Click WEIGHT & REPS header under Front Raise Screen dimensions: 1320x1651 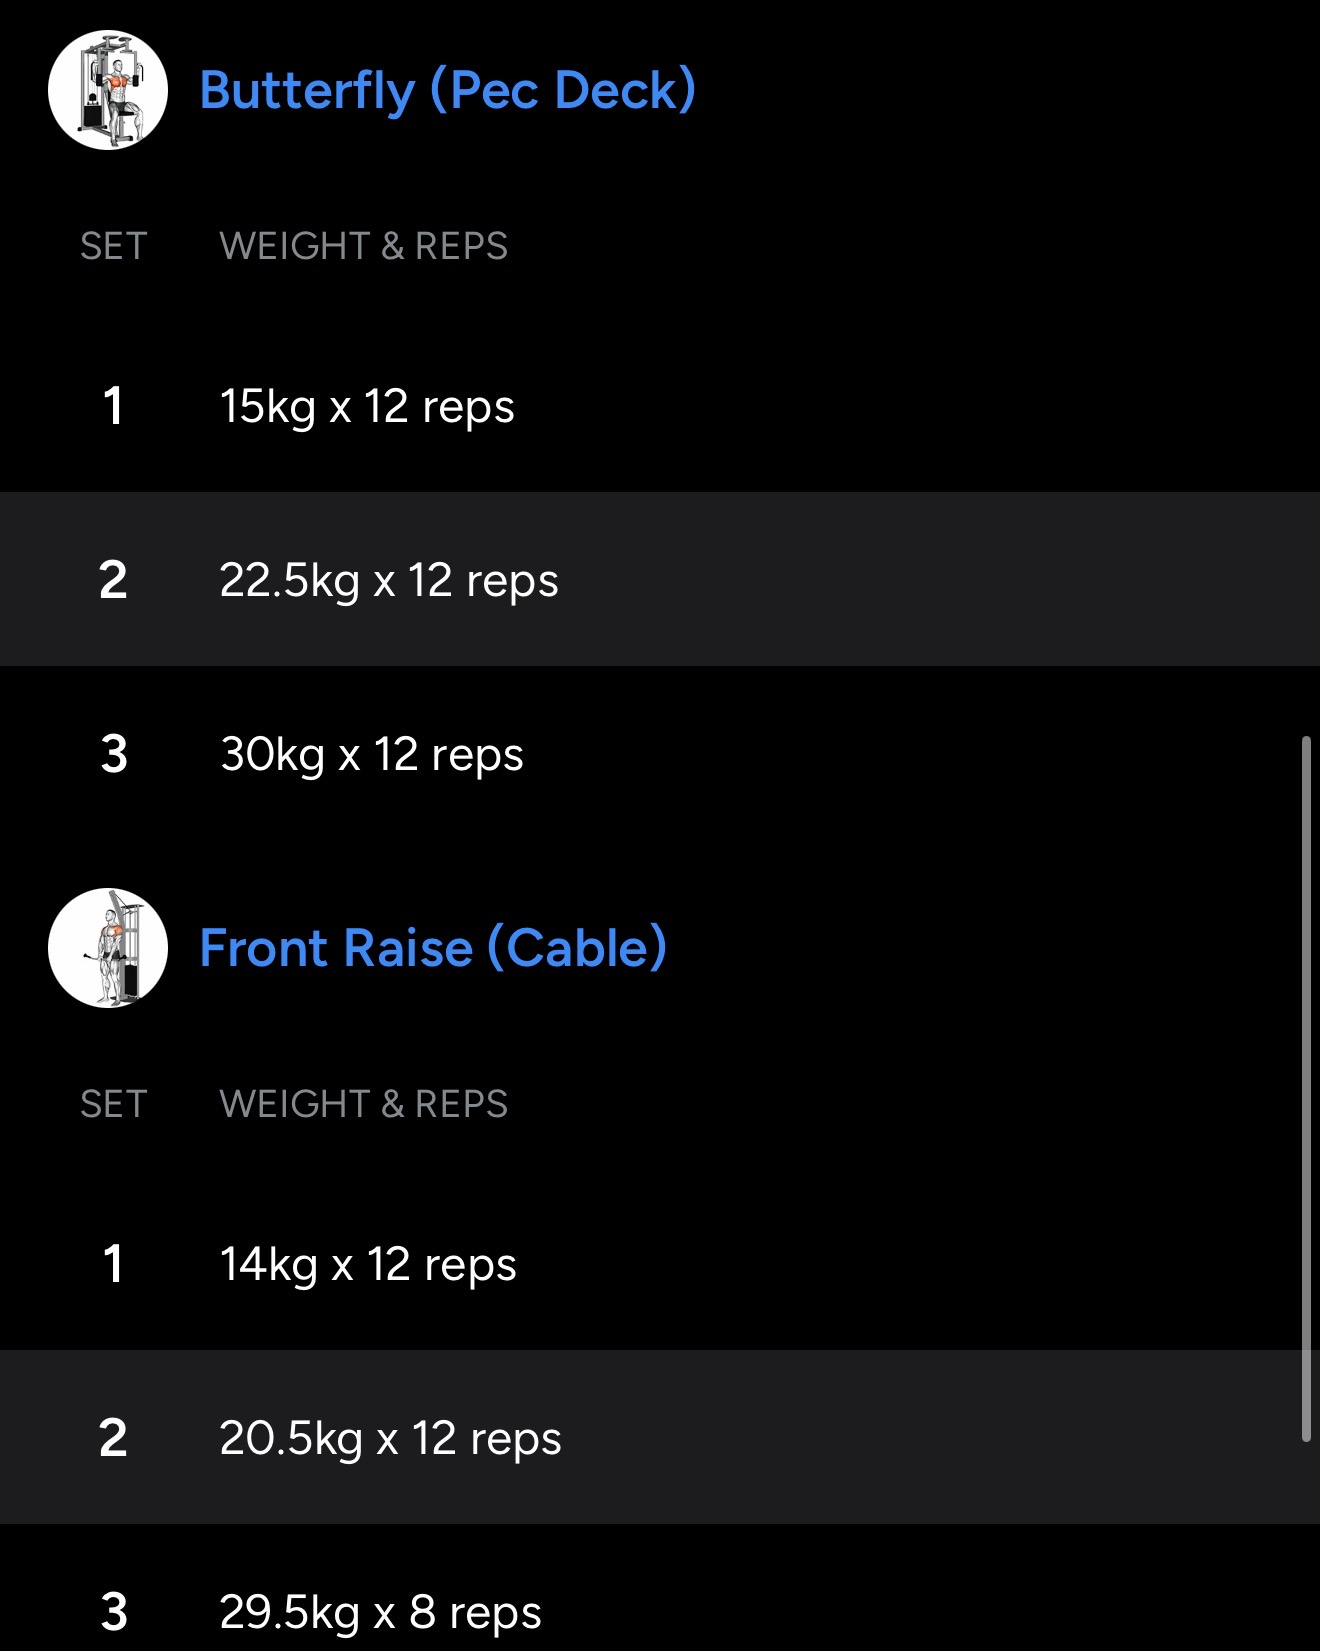[x=364, y=1104]
